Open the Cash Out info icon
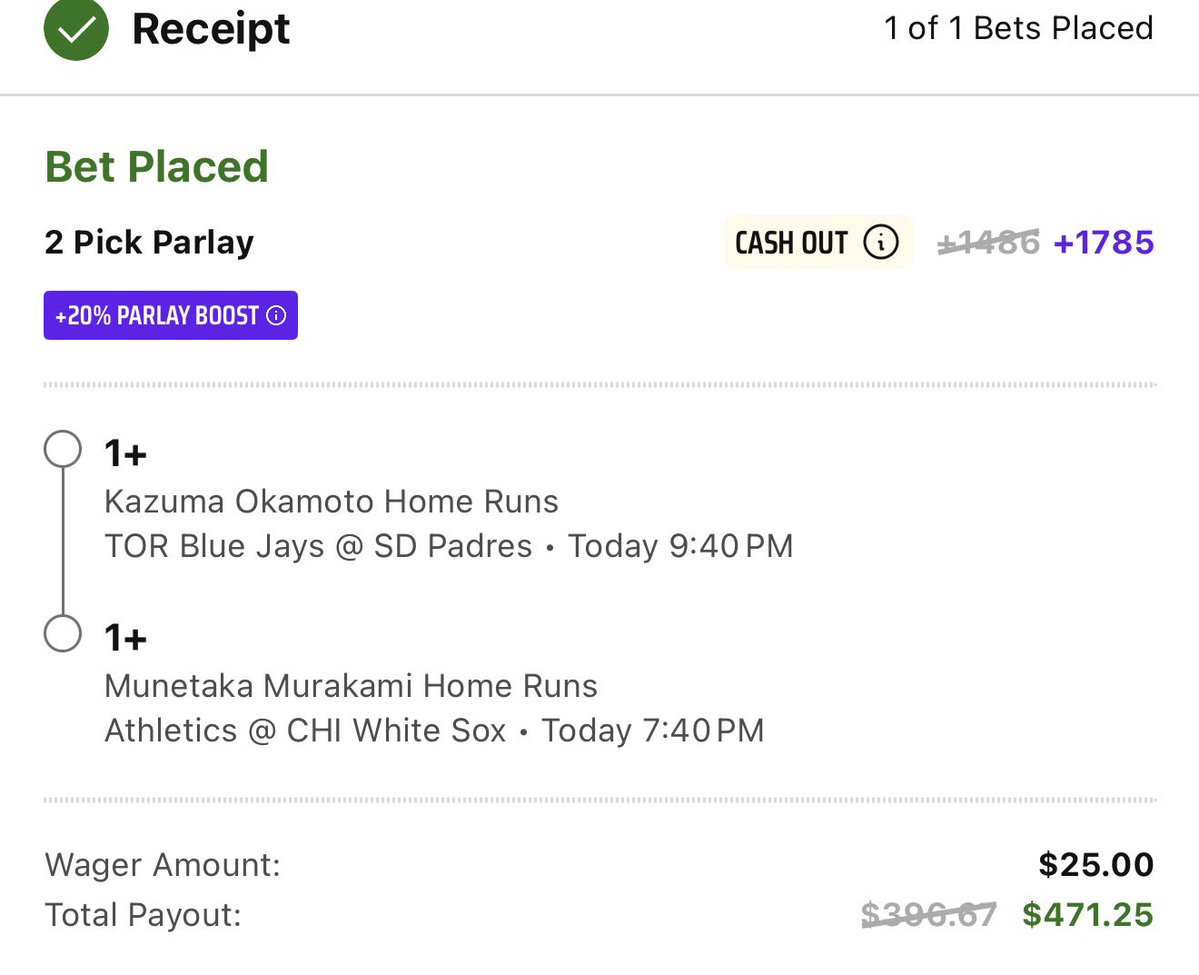This screenshot has height=975, width=1199. point(881,242)
